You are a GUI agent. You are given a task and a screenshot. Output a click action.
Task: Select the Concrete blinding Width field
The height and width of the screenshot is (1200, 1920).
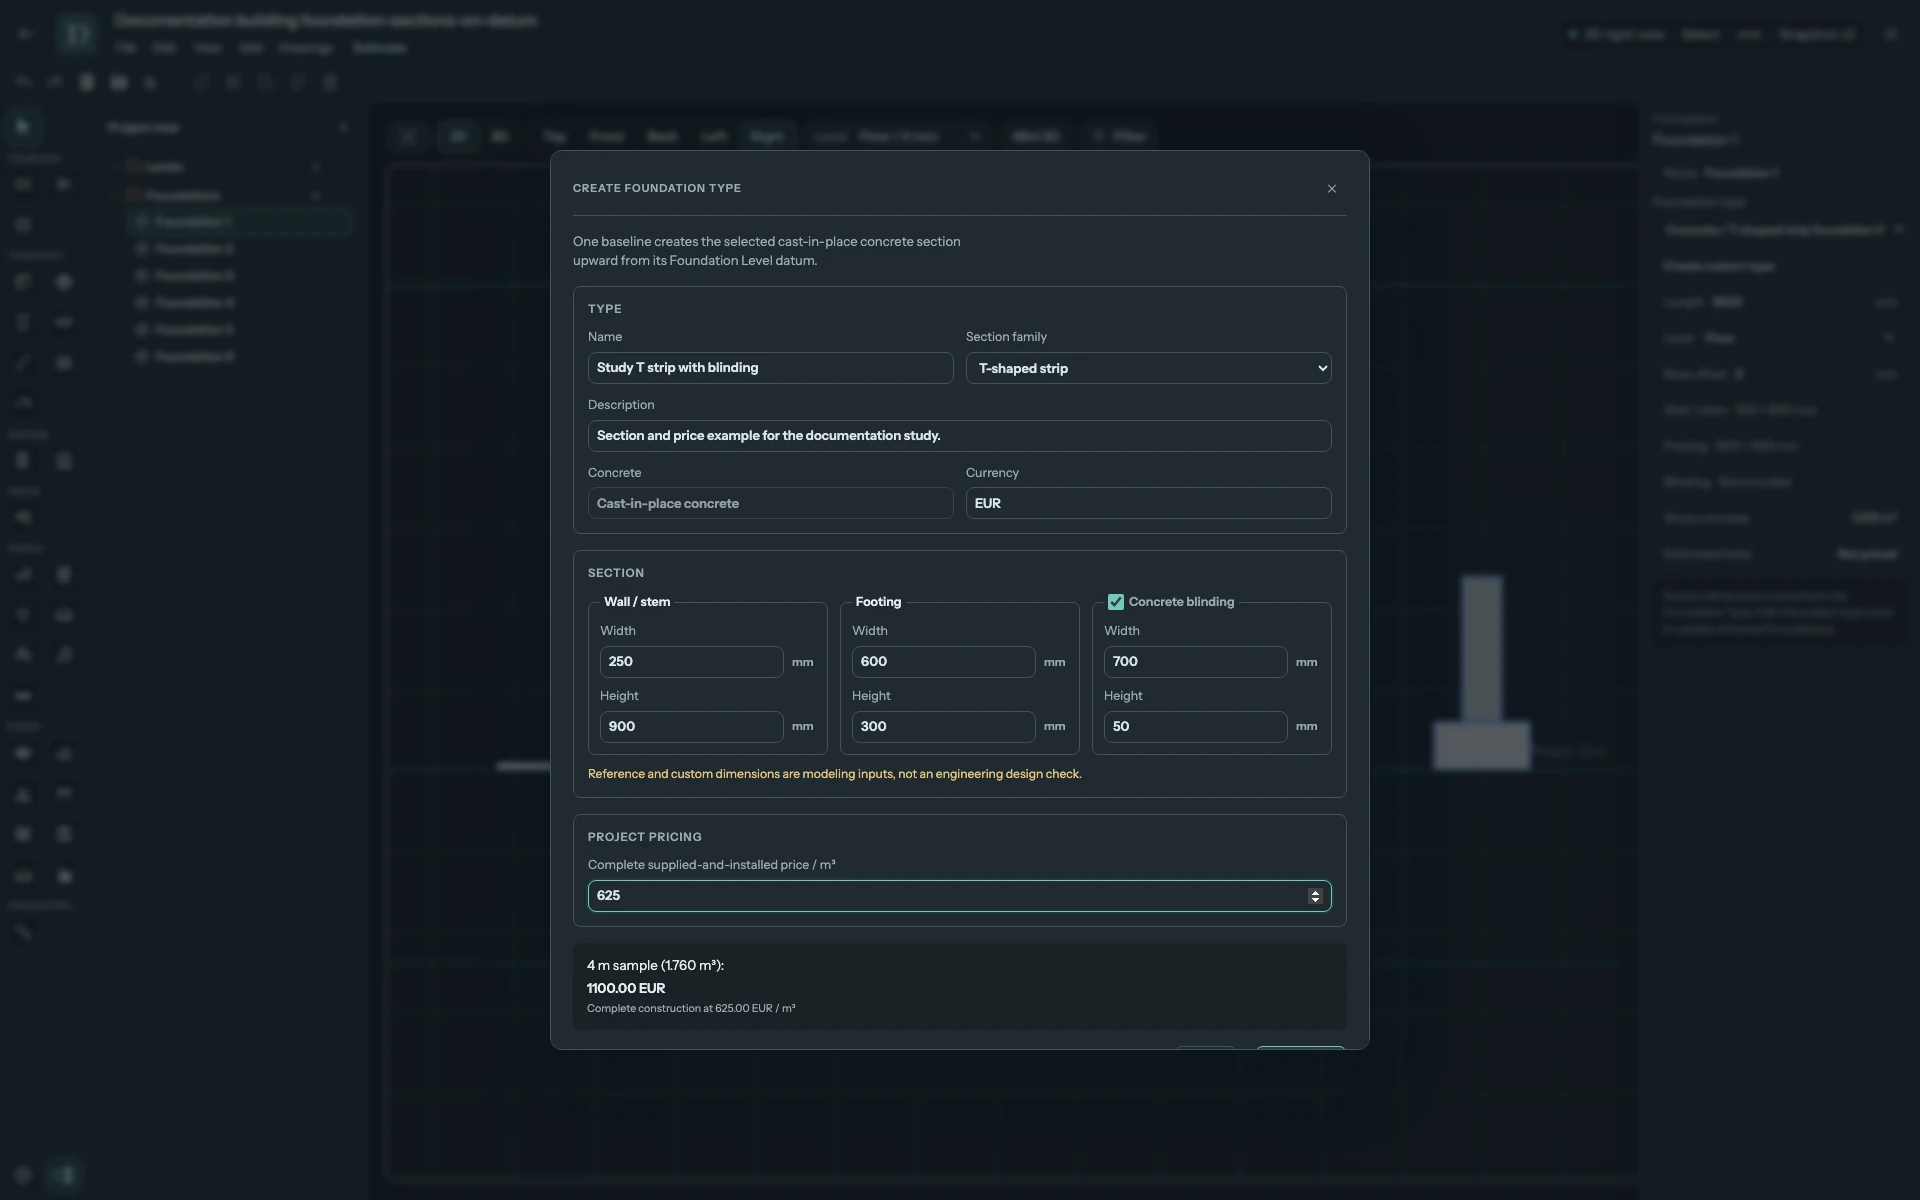click(x=1195, y=662)
